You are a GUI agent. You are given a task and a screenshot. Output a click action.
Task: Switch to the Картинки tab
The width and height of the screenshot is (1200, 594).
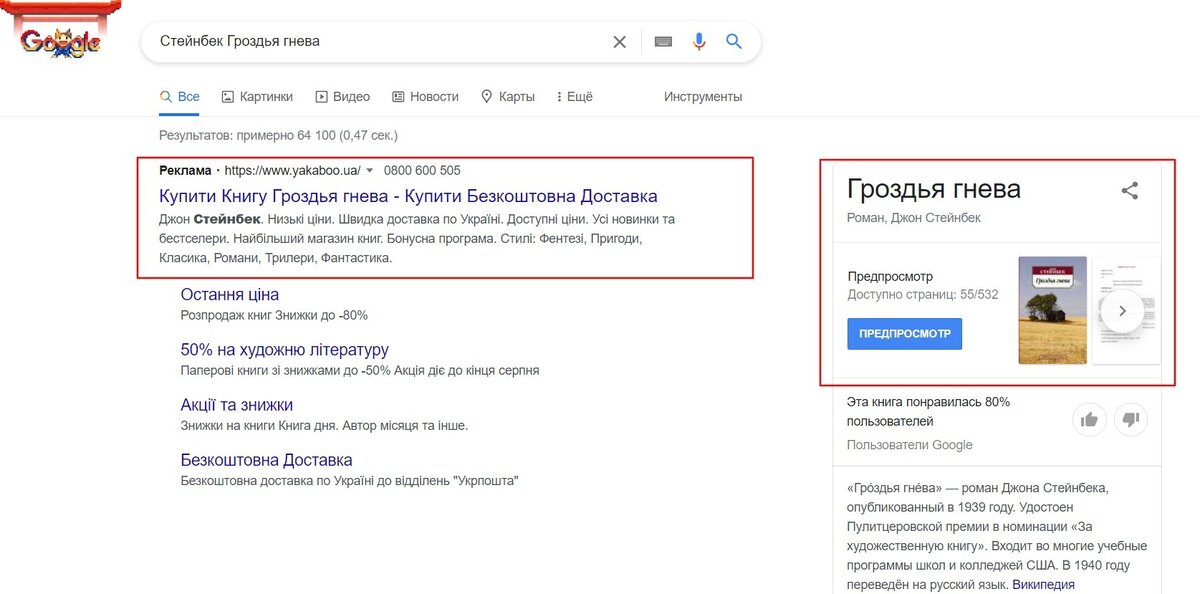click(x=257, y=97)
